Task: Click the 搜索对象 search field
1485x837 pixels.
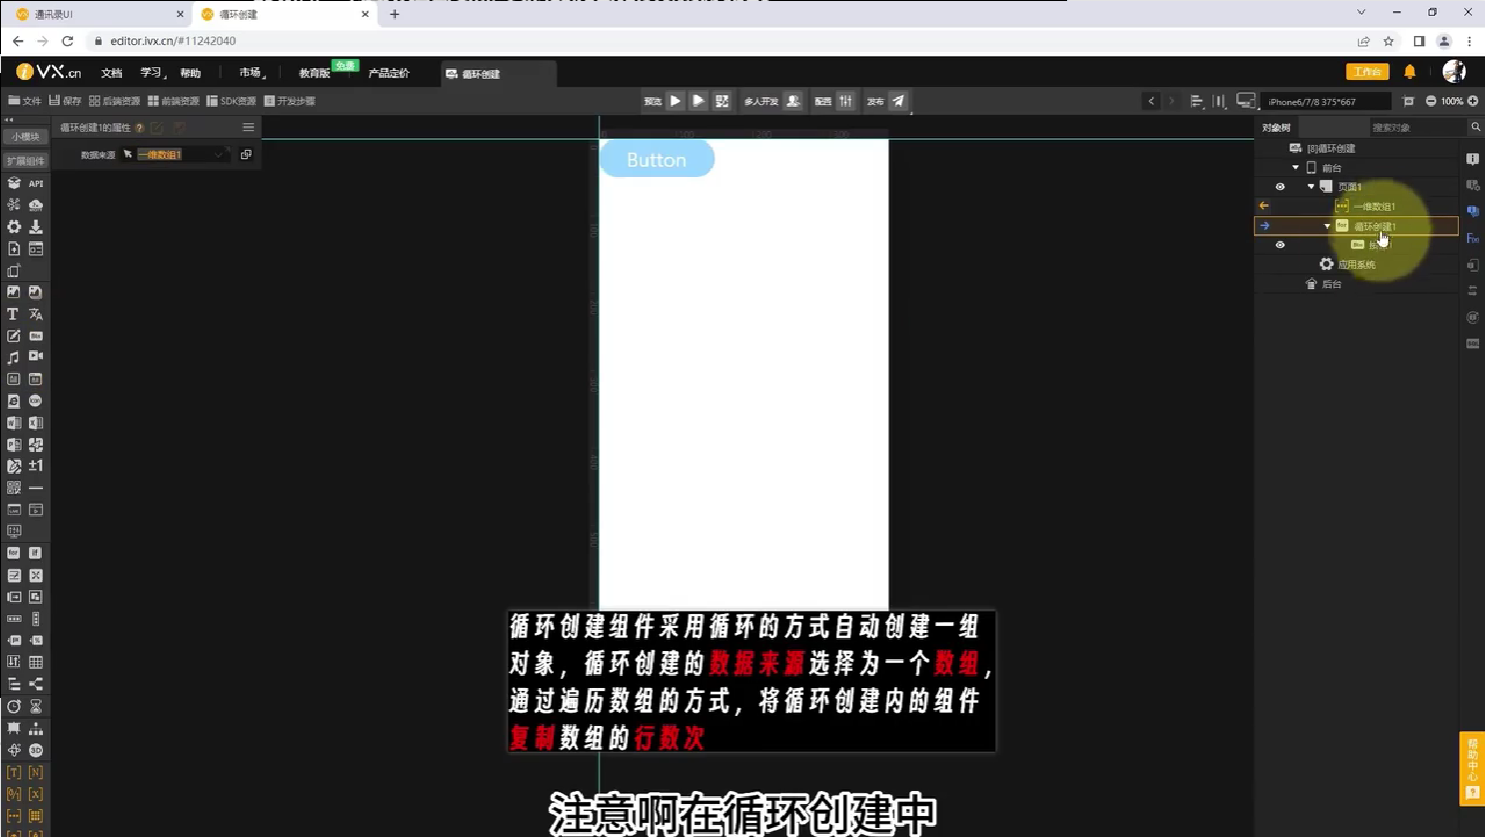Action: tap(1416, 127)
